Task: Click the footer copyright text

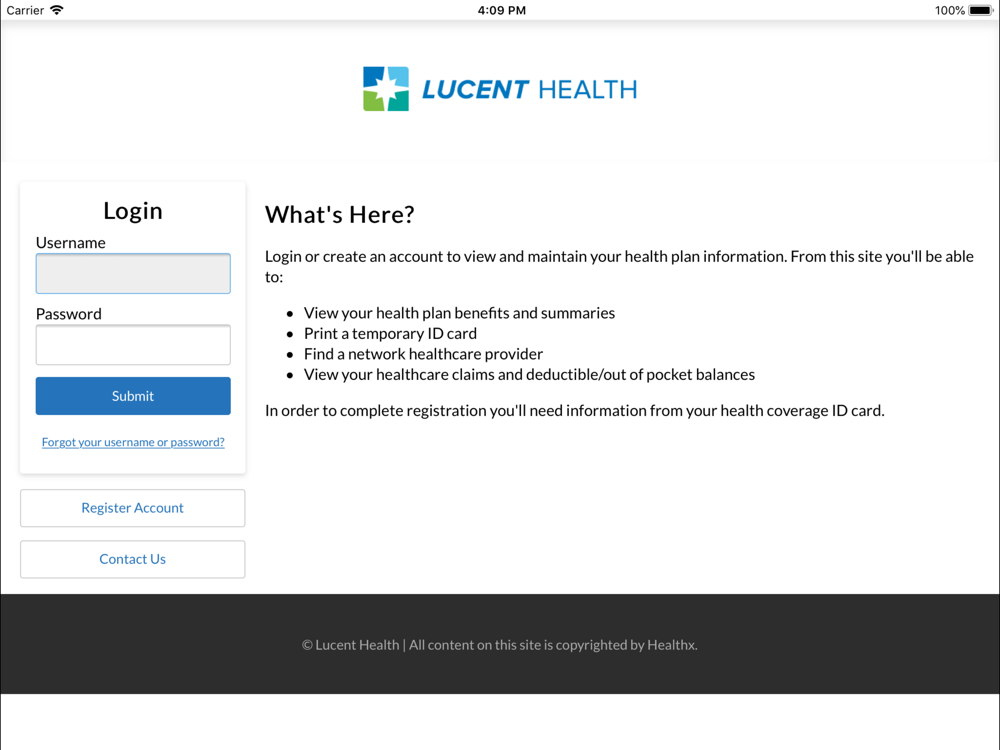Action: tap(500, 645)
